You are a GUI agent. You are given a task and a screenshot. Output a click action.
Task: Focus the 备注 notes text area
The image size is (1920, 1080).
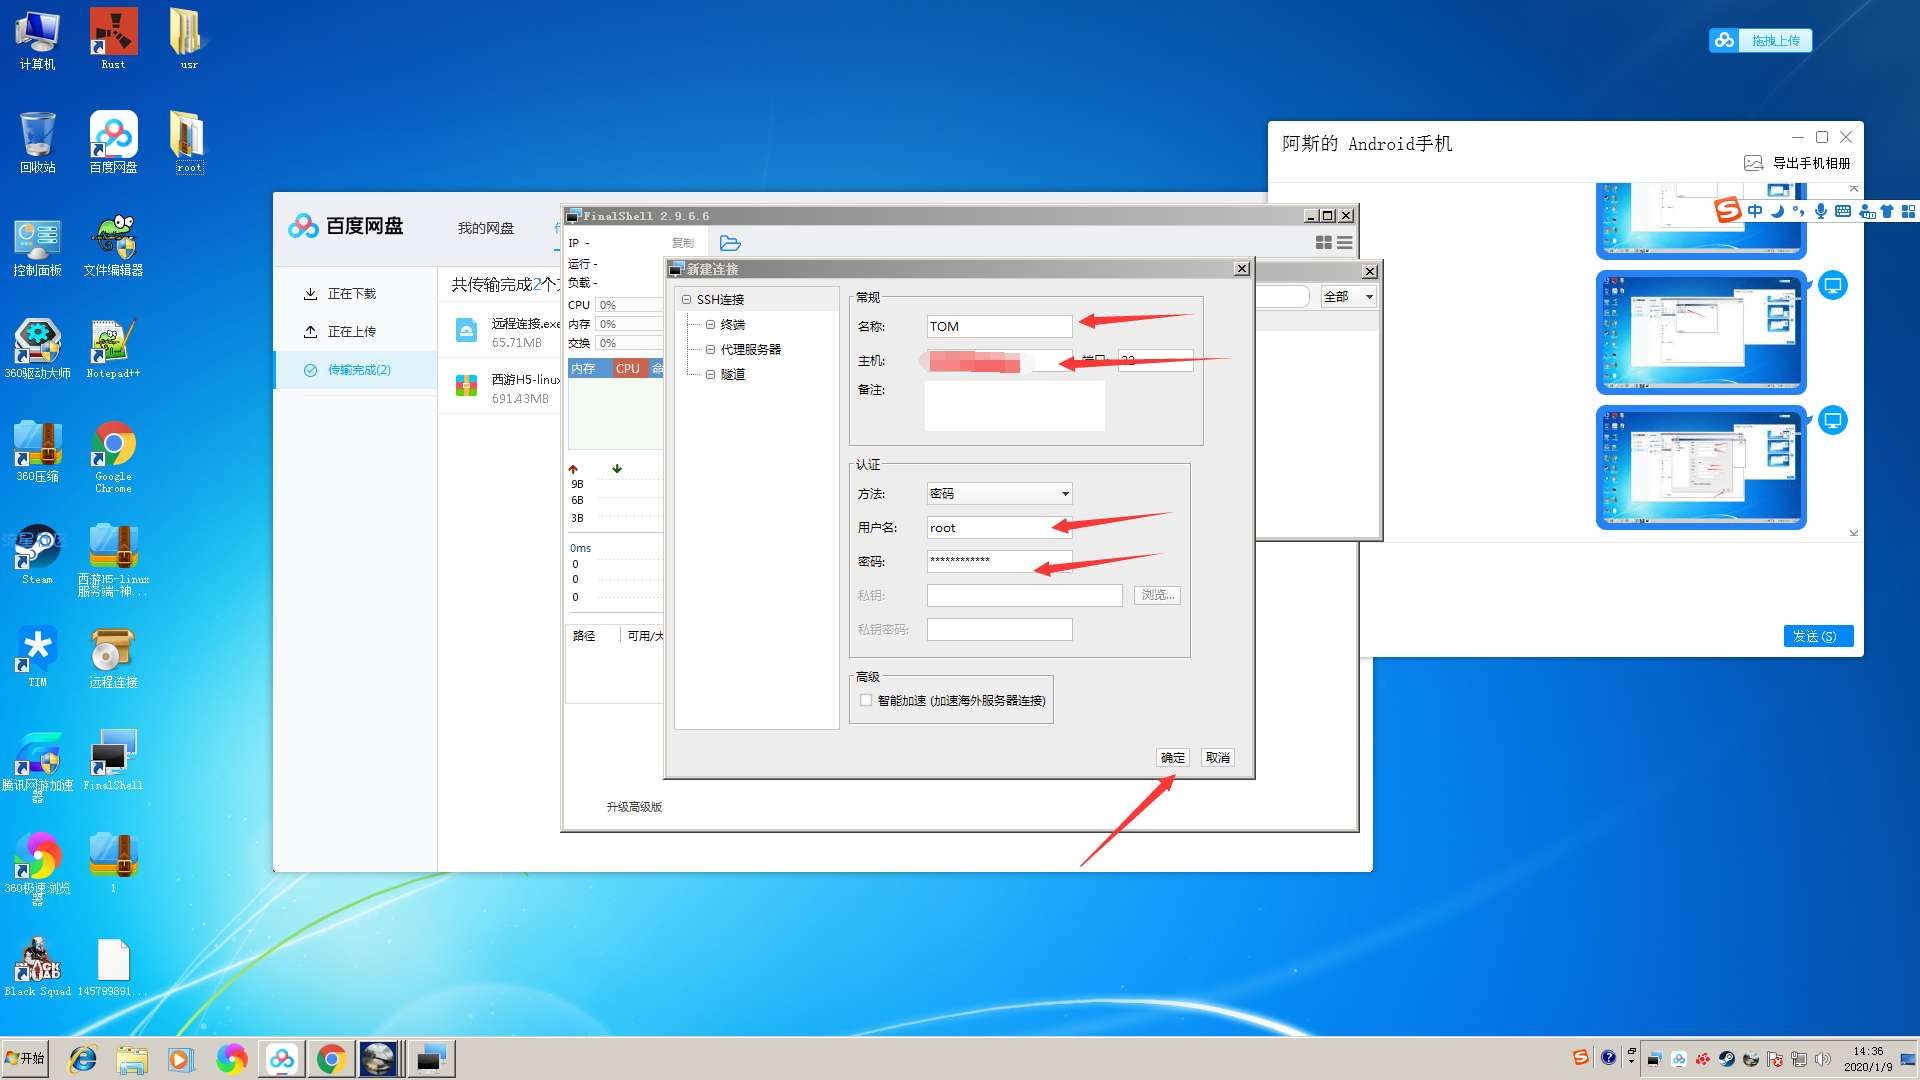pyautogui.click(x=1015, y=407)
